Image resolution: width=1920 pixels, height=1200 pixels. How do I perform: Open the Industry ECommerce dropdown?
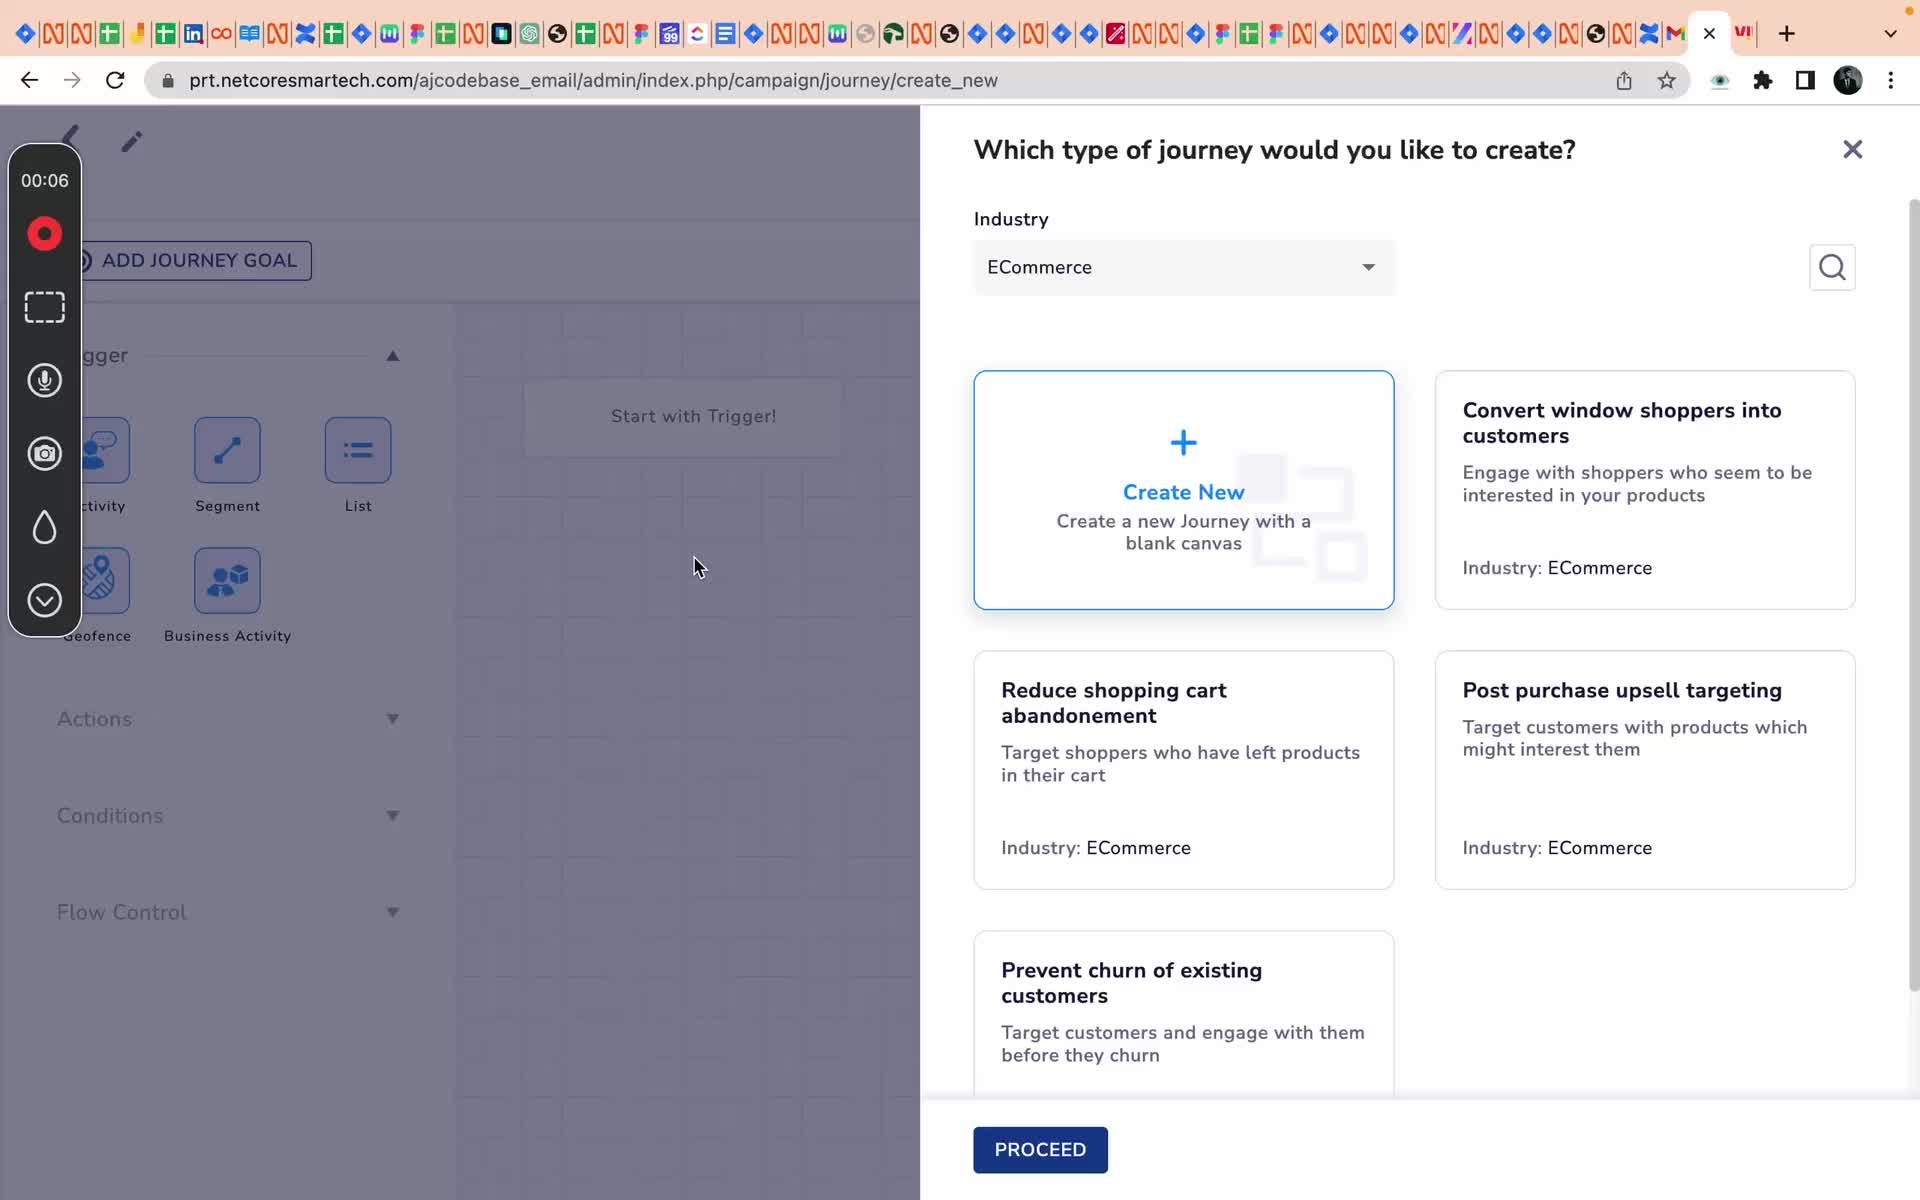[1183, 268]
